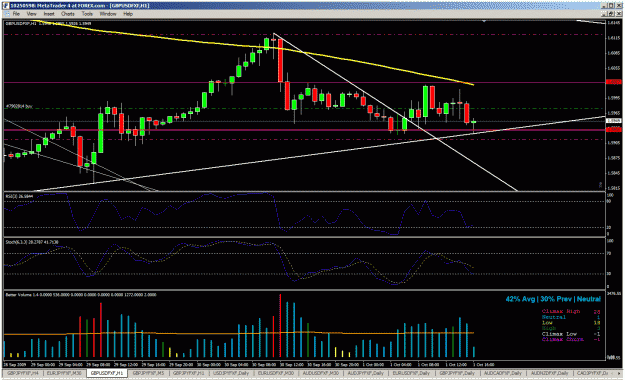
Task: Click the '29 Sep 08:00' time axis label
Action: 98,364
